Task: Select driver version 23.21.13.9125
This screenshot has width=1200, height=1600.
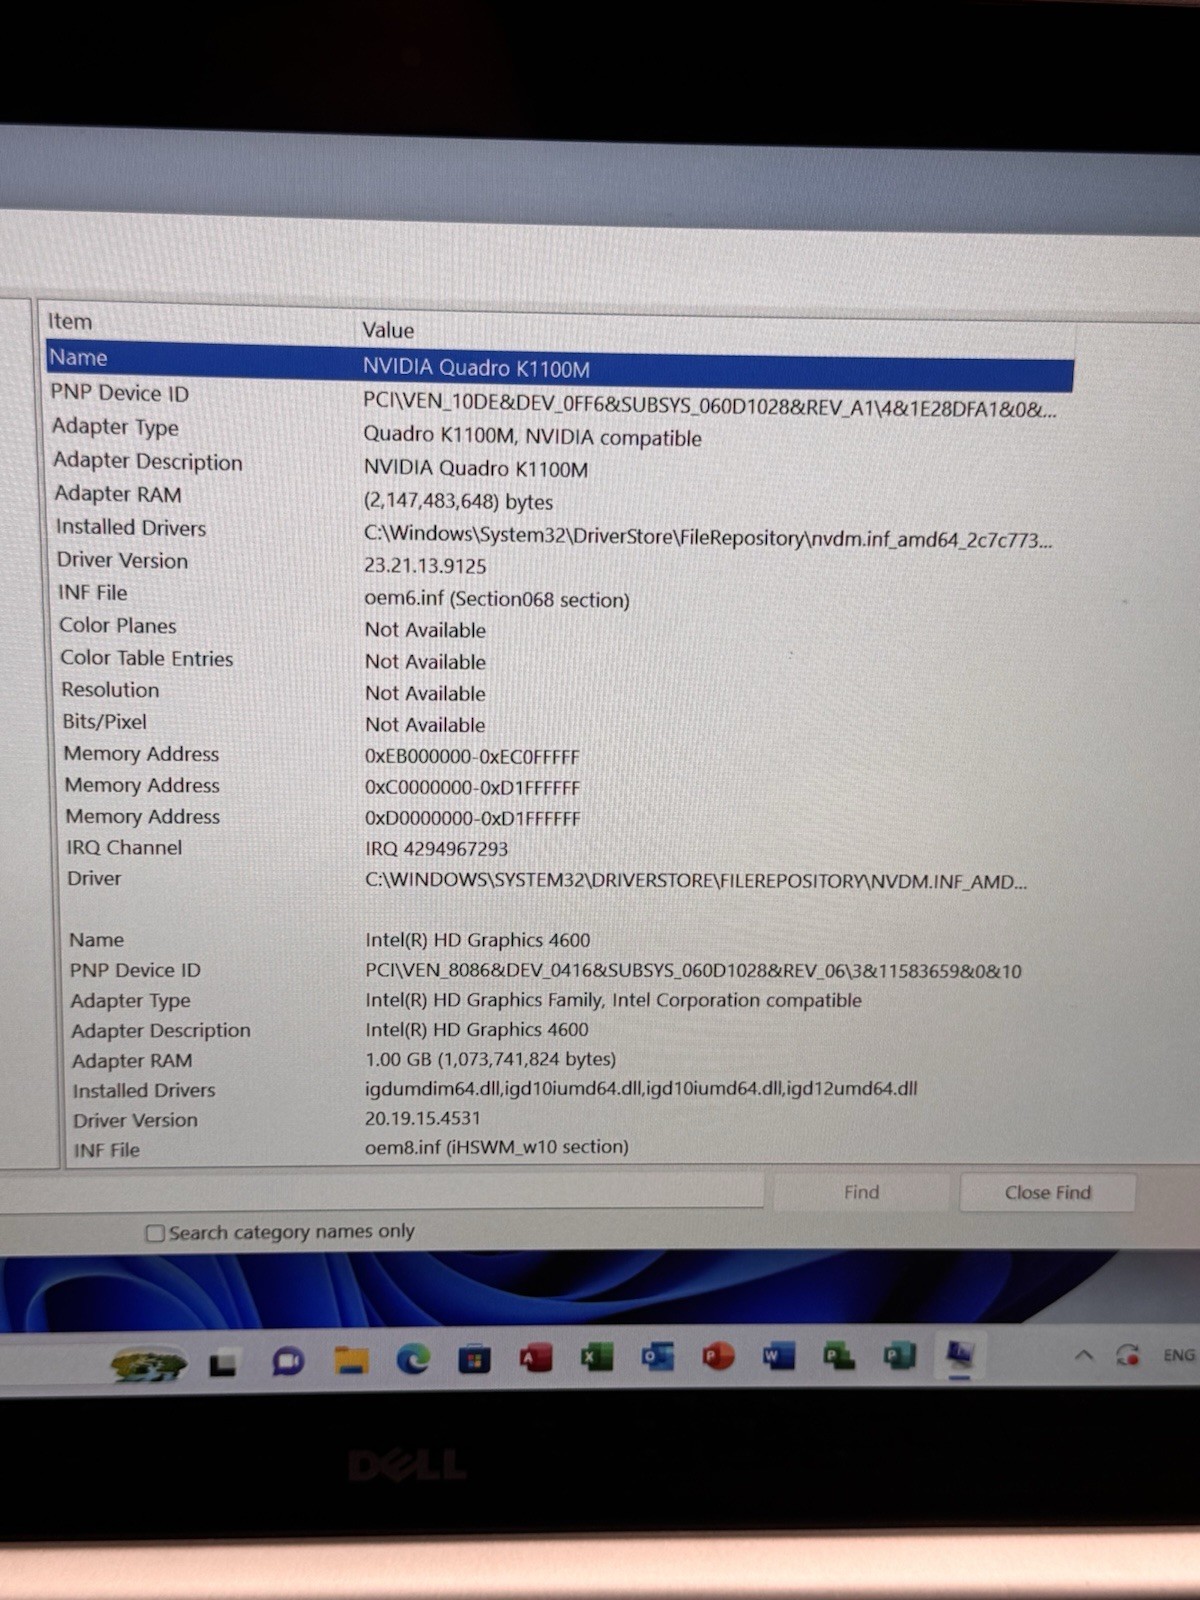Action: coord(425,566)
